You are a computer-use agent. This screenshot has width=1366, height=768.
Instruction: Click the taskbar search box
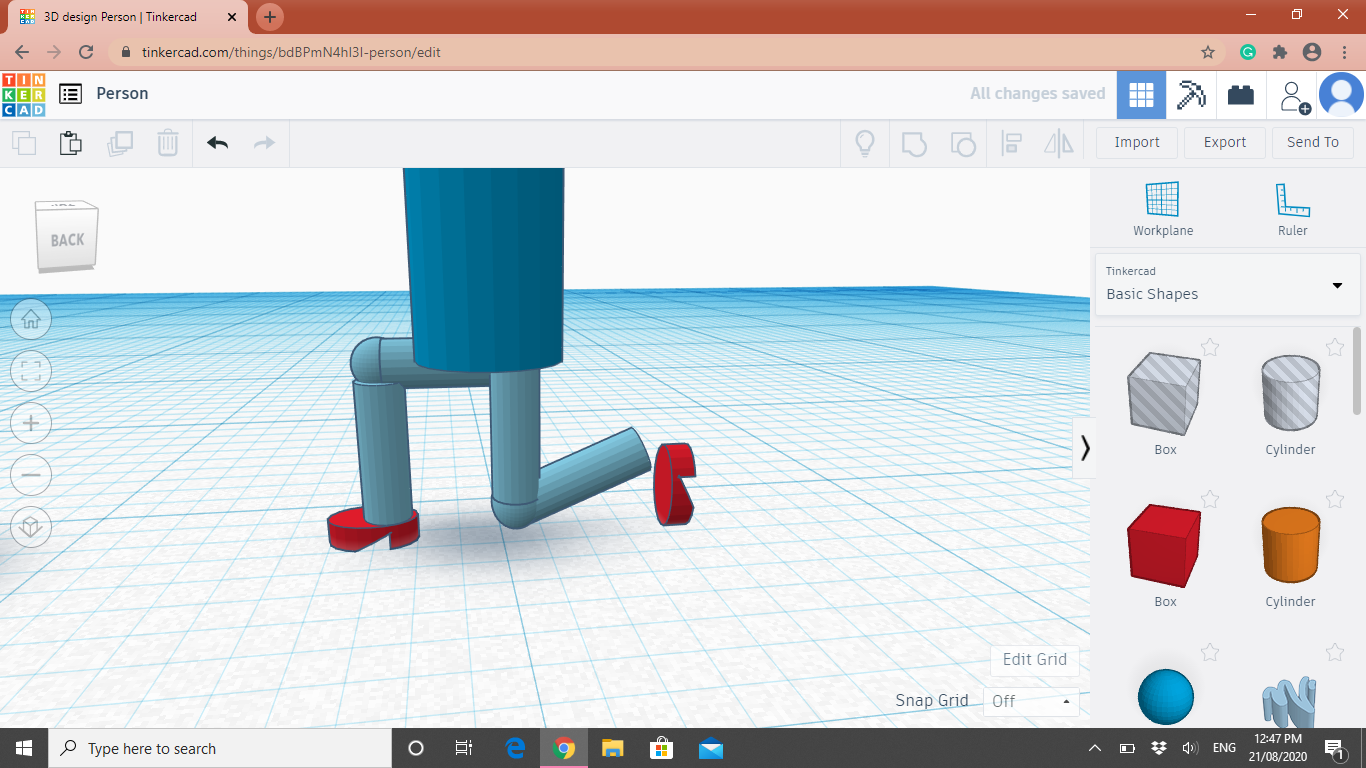point(220,748)
